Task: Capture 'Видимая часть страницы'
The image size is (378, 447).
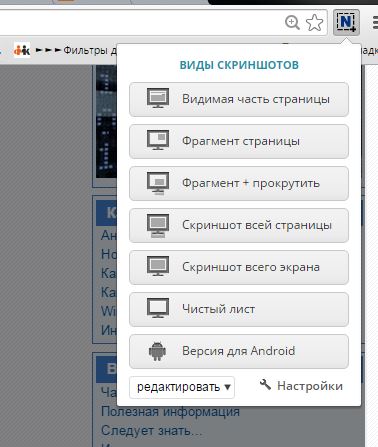Action: click(239, 99)
